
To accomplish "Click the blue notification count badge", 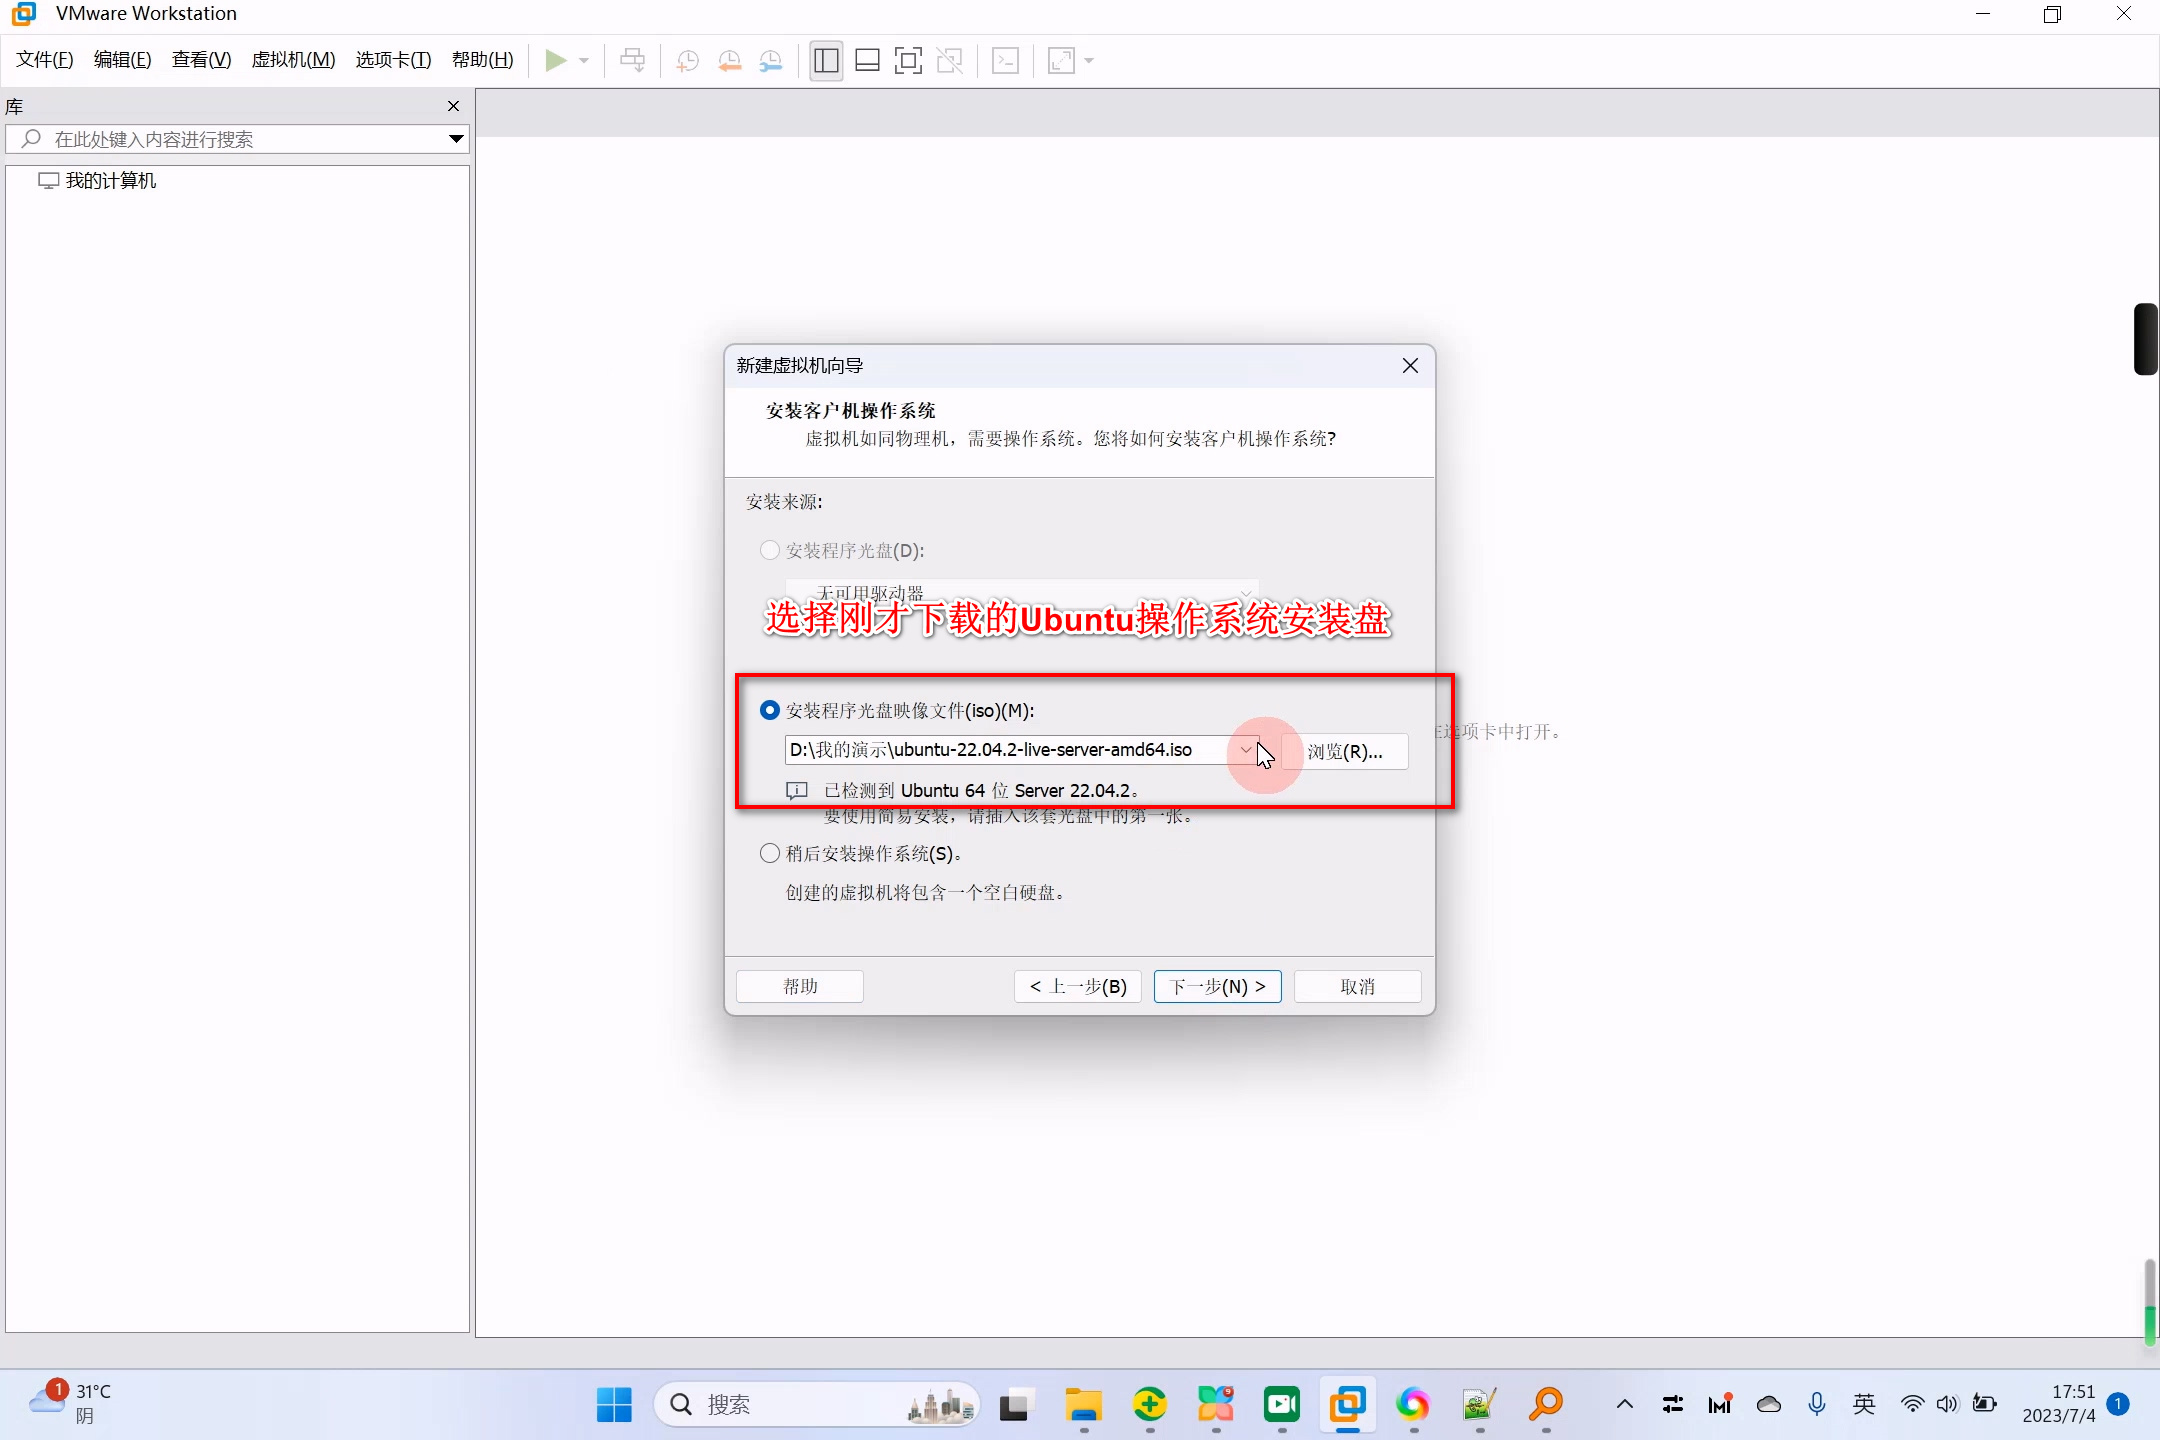I will [2118, 1404].
